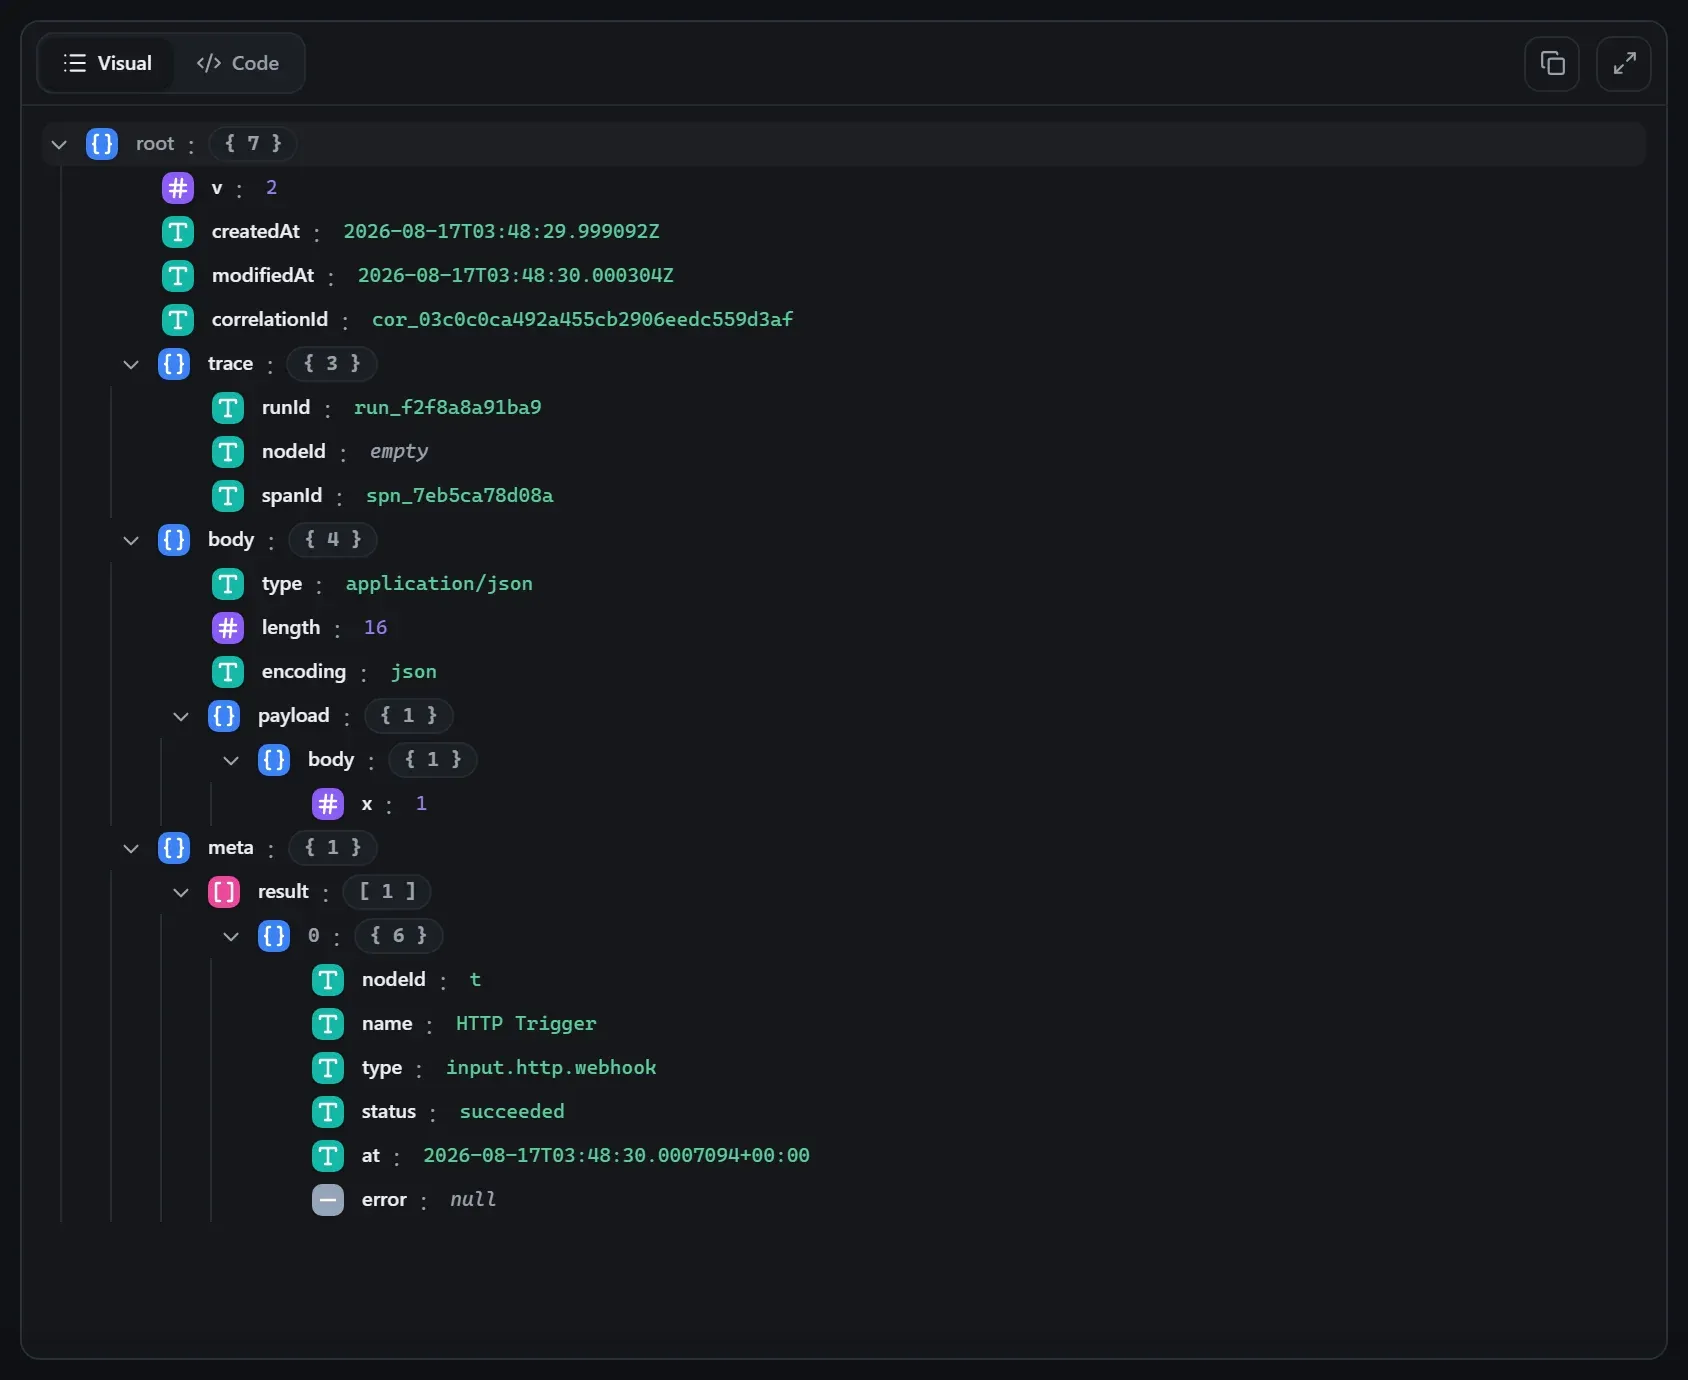
Task: Click the body { 4 } count badge
Action: pyautogui.click(x=333, y=540)
